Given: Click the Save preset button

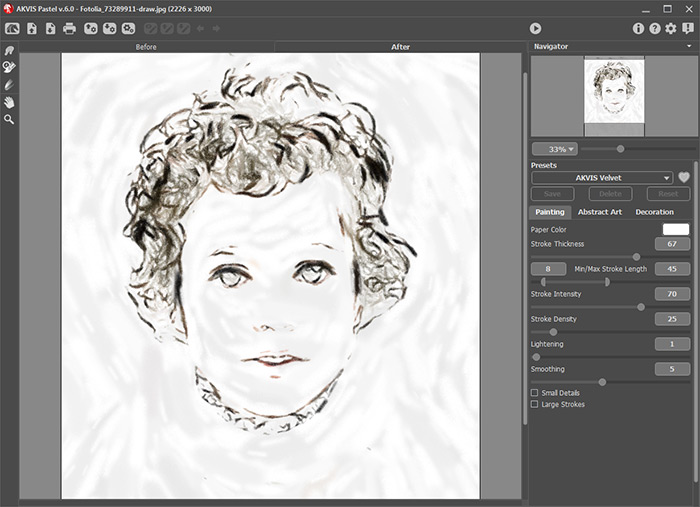Looking at the screenshot, I should click(552, 194).
